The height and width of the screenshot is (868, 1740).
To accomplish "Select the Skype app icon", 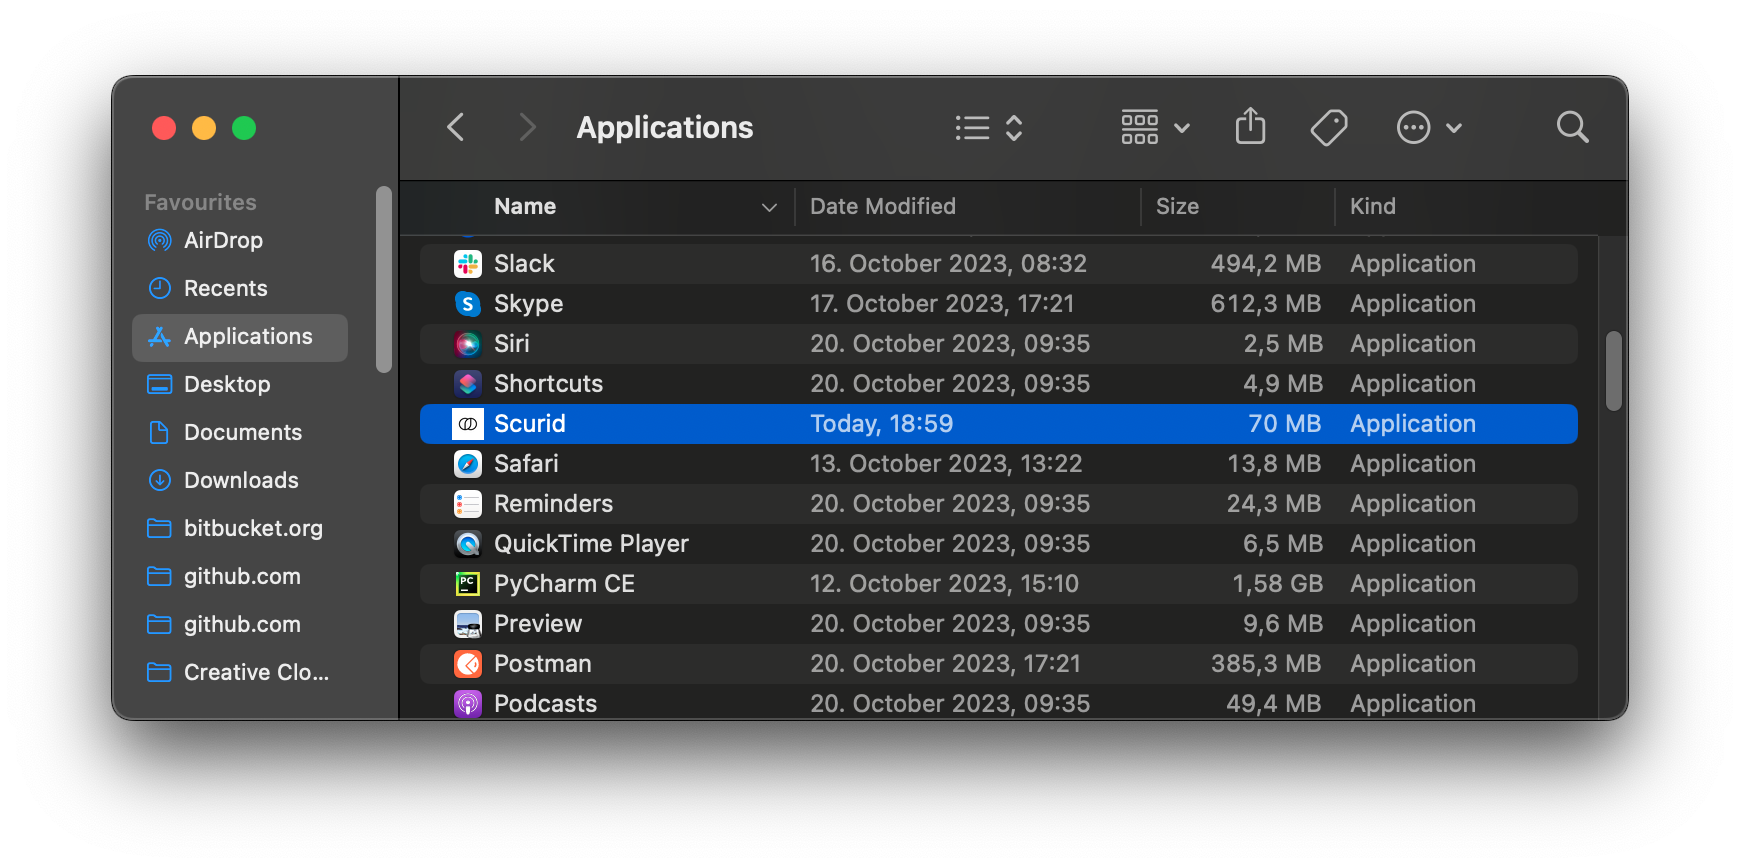I will pyautogui.click(x=467, y=304).
